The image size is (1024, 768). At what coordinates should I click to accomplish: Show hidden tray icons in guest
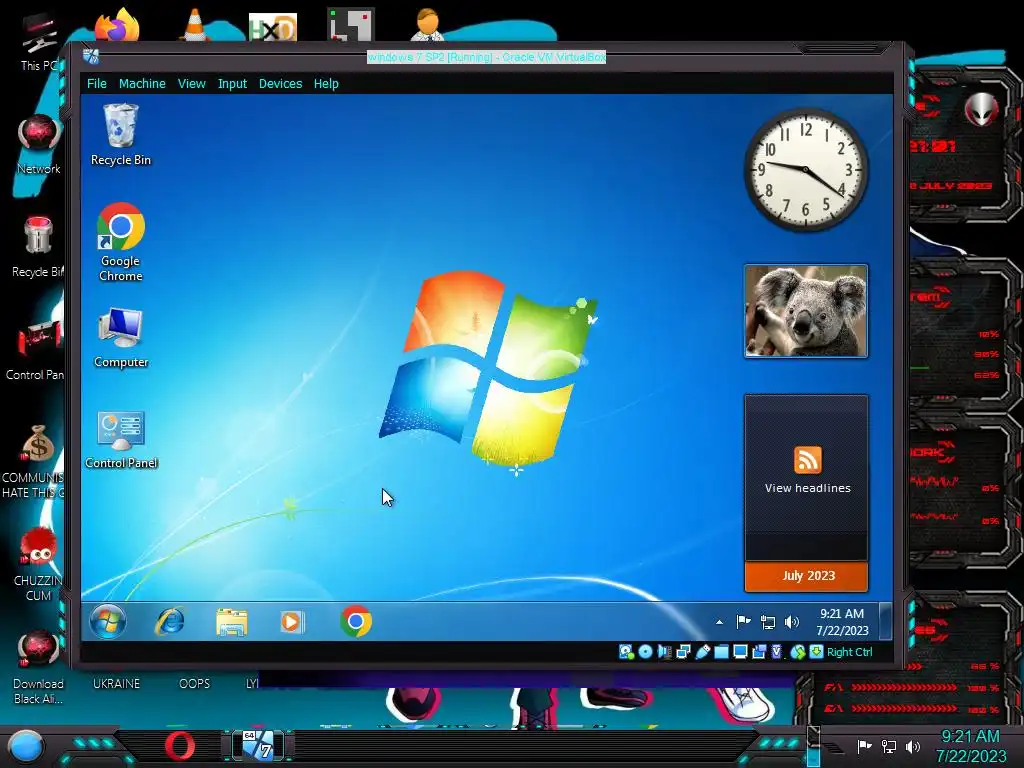pyautogui.click(x=719, y=622)
